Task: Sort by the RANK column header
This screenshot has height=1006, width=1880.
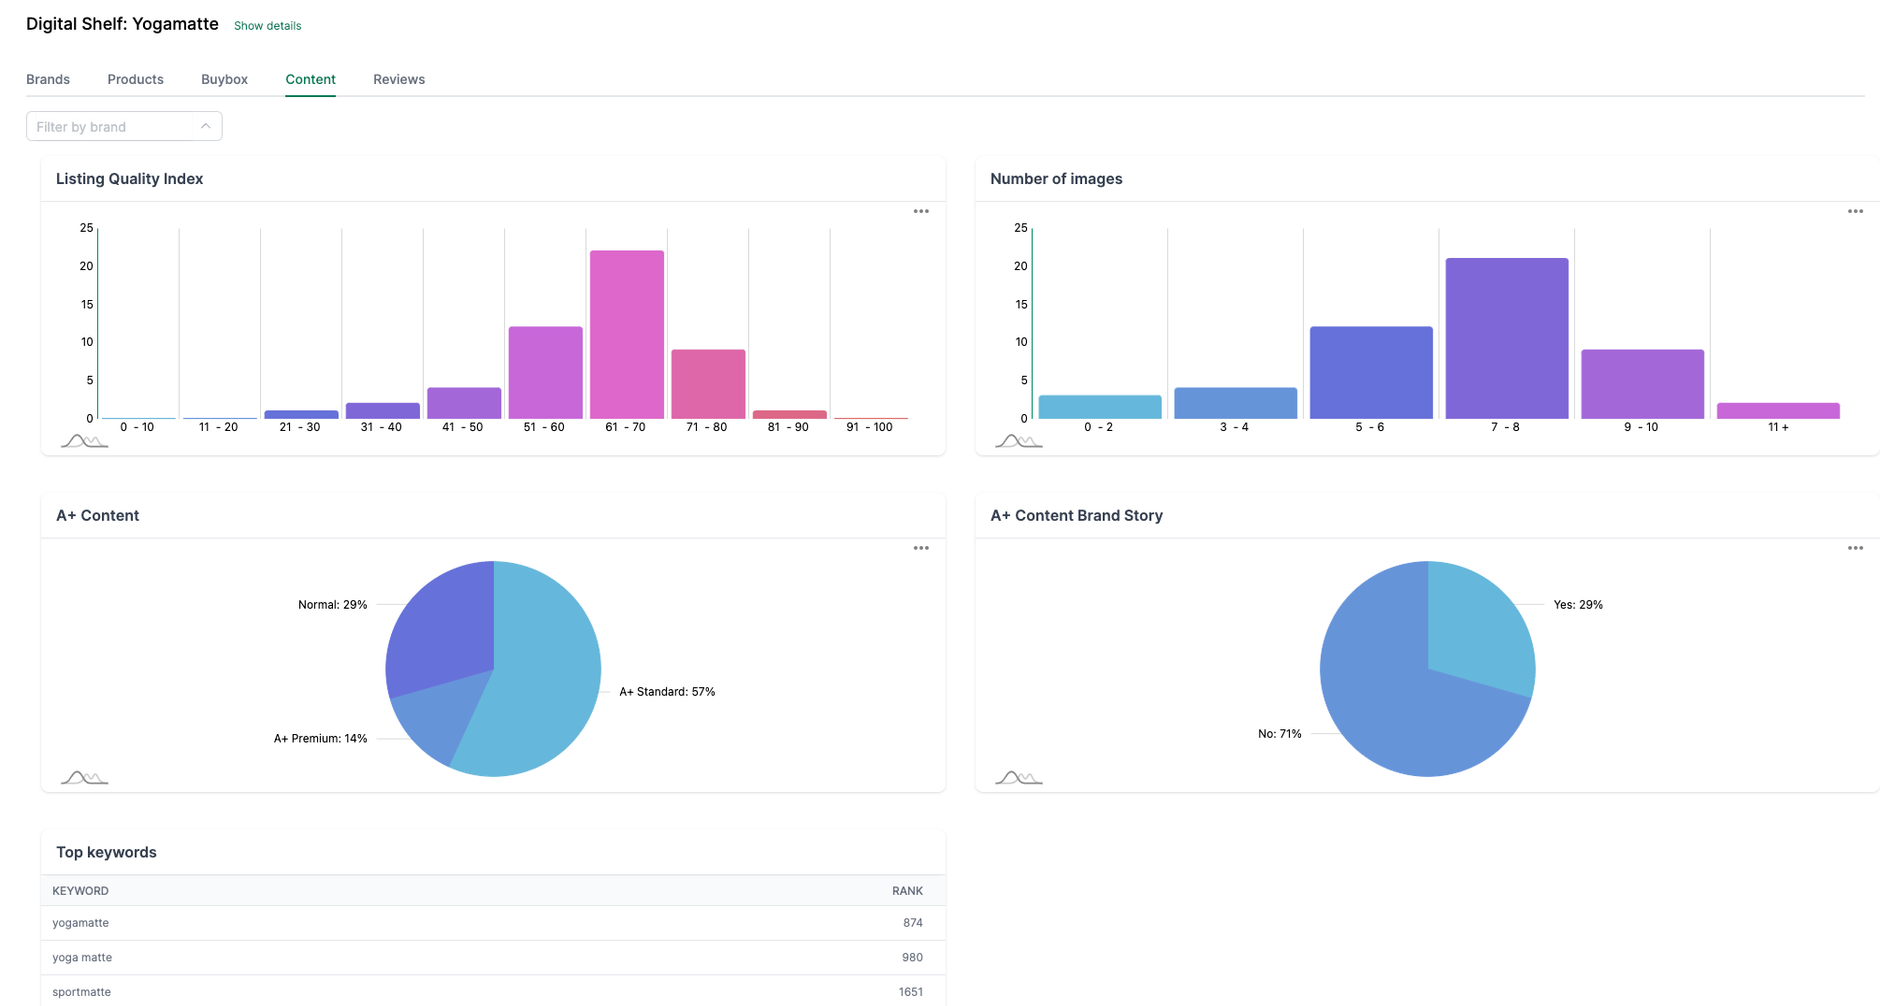Action: tap(907, 891)
